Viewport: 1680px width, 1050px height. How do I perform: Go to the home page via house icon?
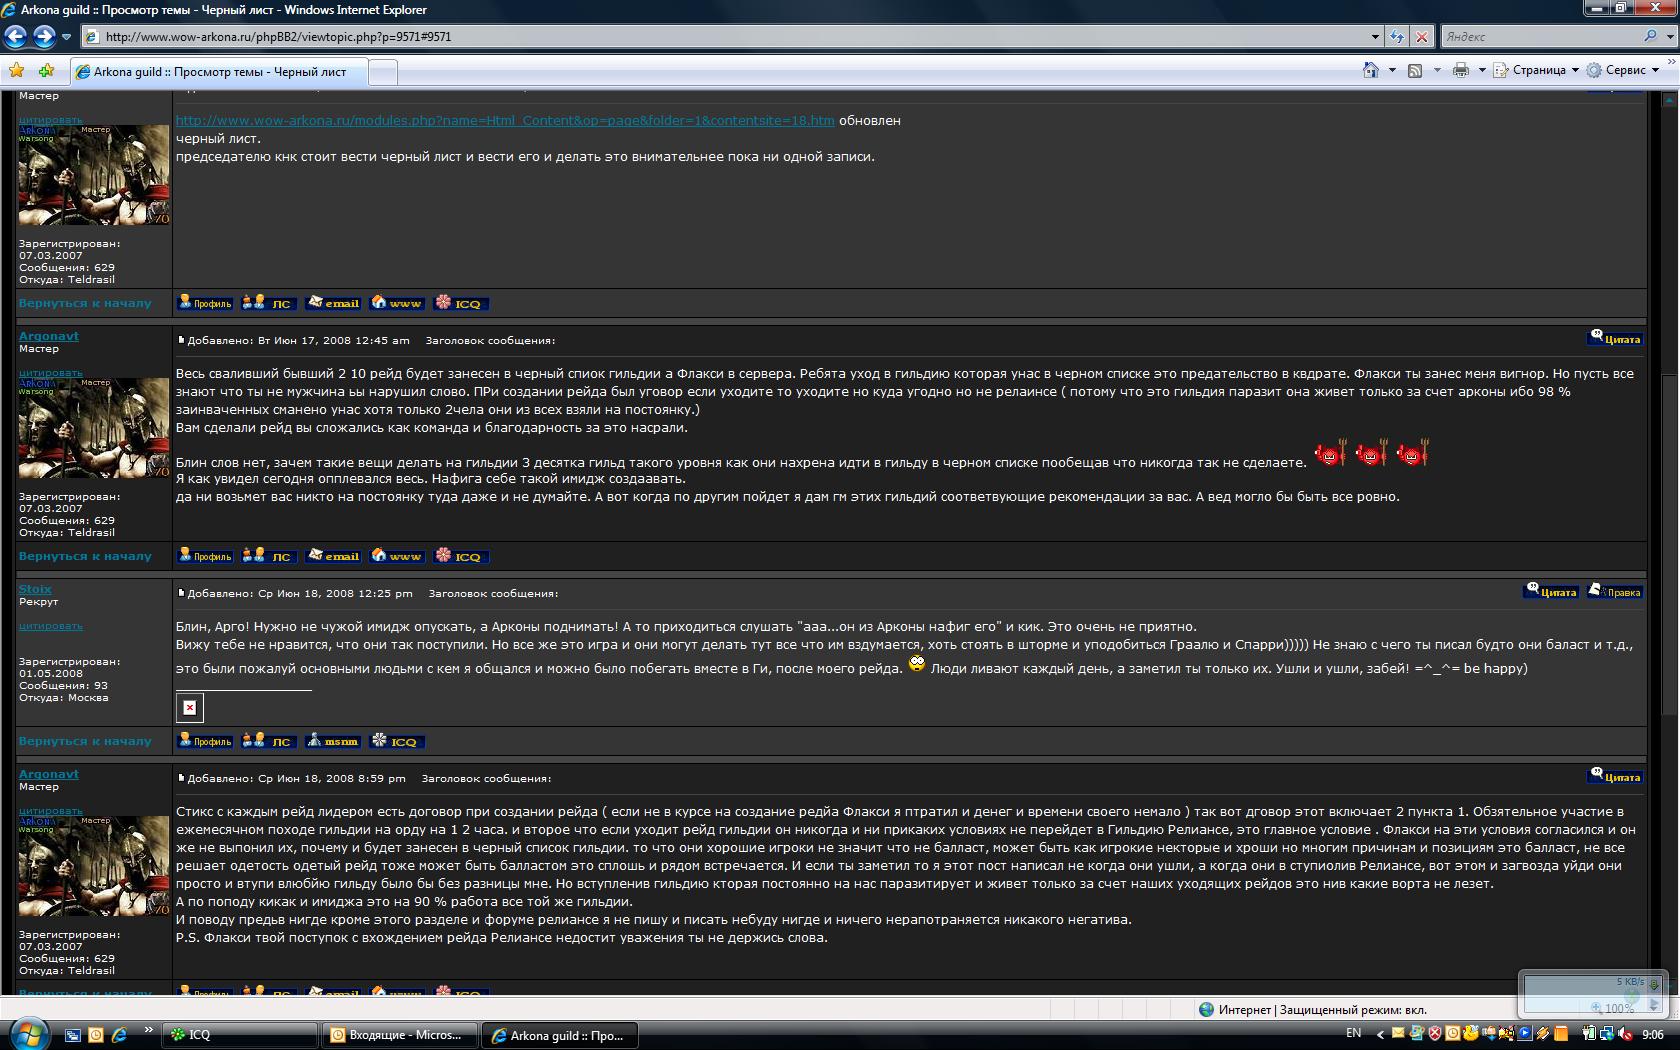1371,70
